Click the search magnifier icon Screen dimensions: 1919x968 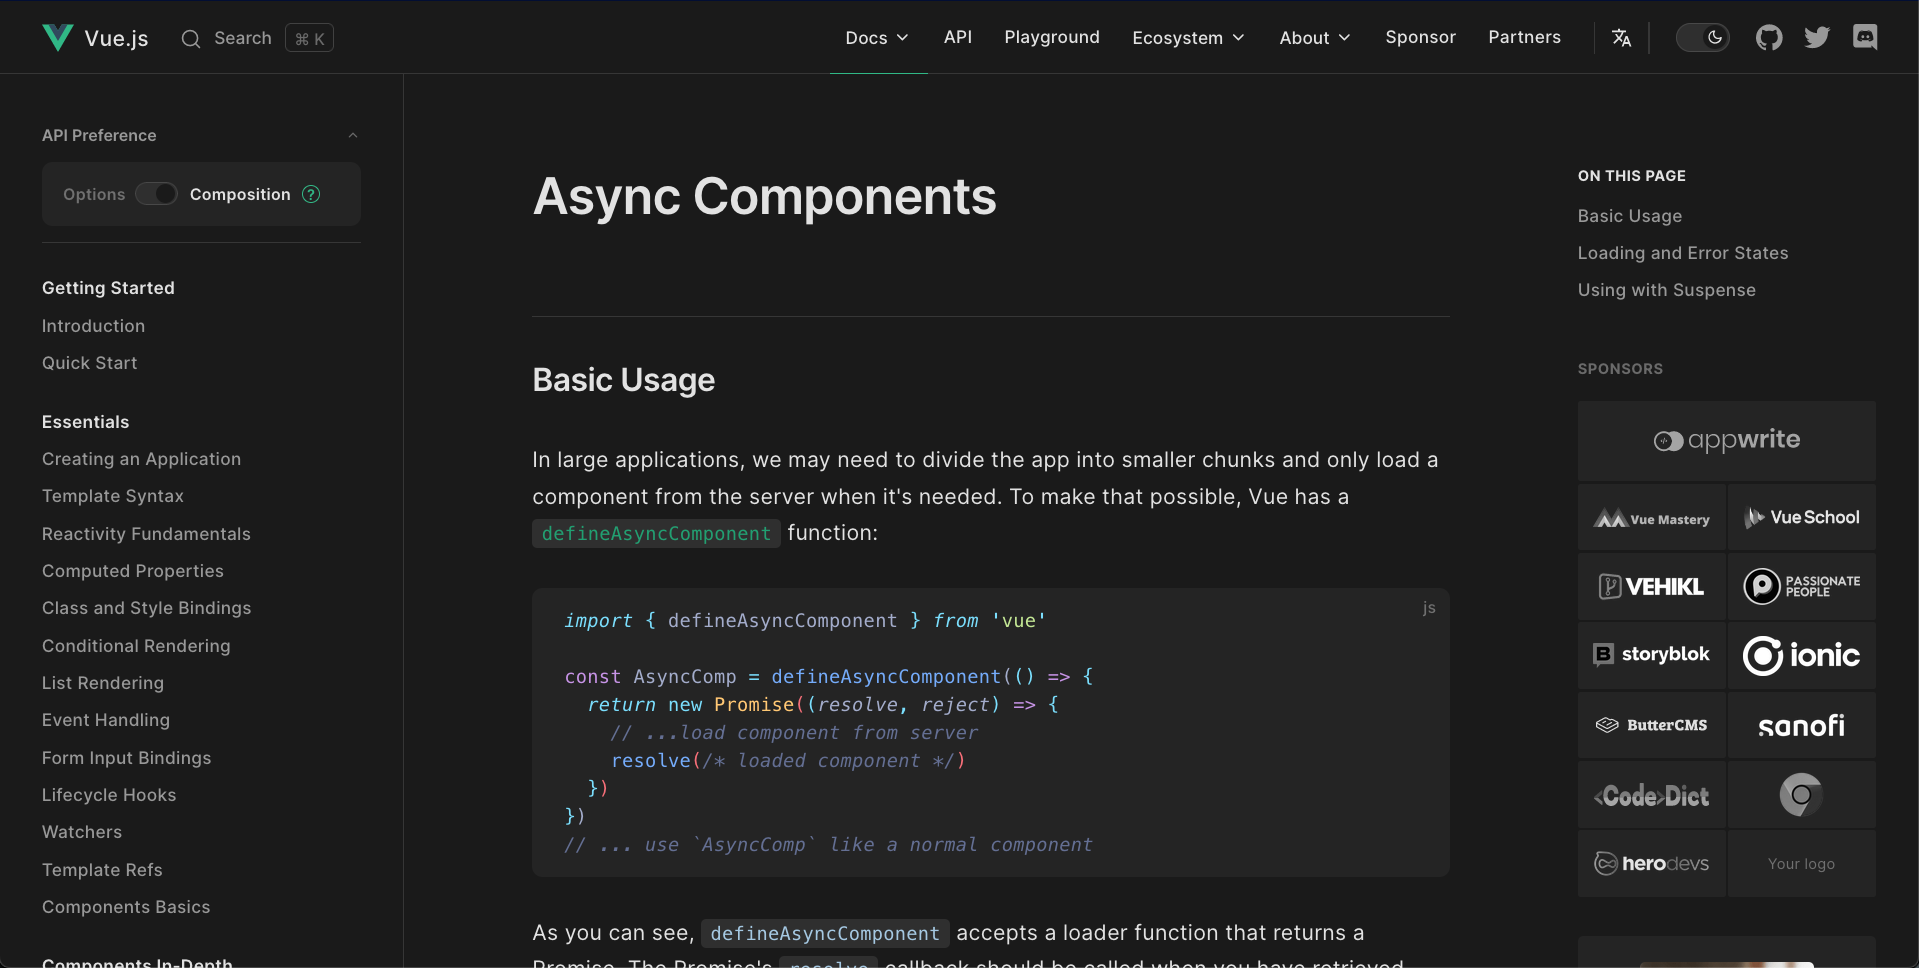tap(190, 39)
